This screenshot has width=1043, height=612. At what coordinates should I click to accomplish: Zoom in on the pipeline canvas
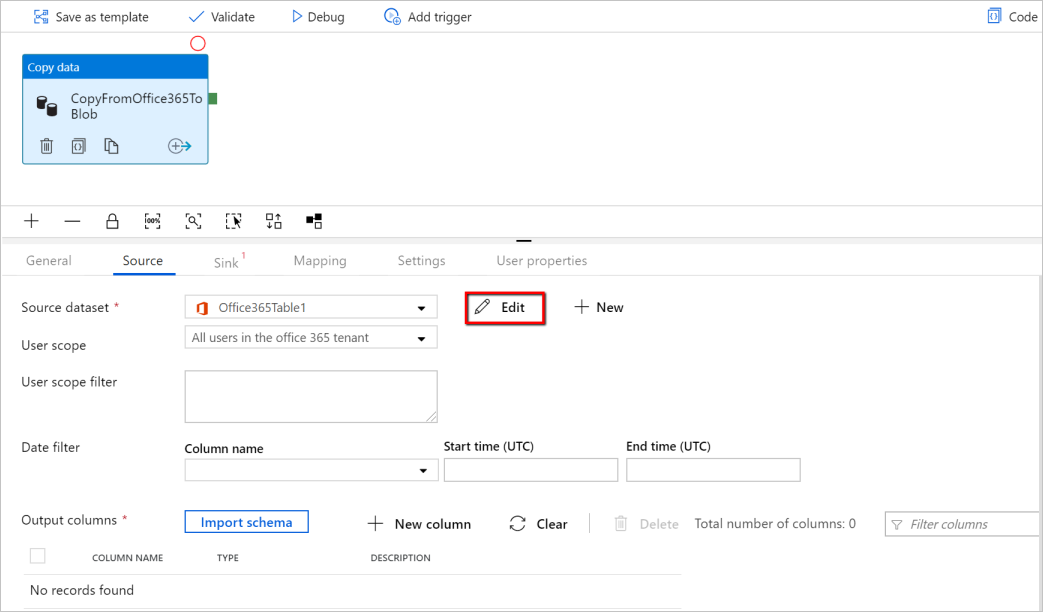31,221
